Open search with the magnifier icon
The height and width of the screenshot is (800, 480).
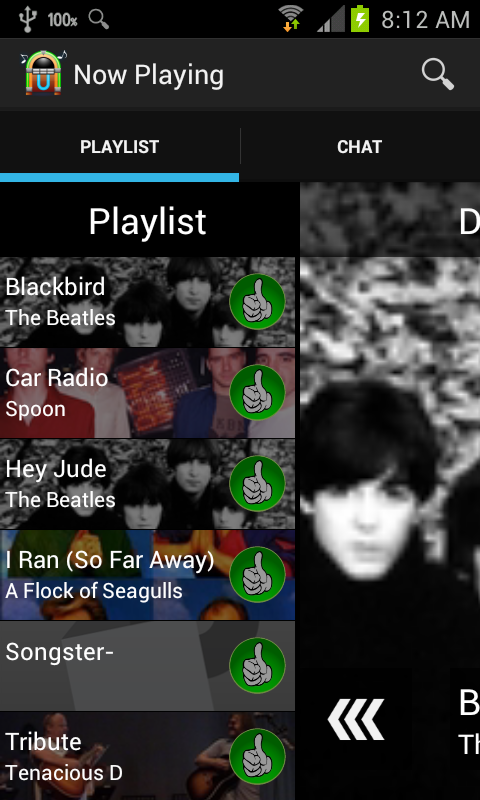[438, 74]
